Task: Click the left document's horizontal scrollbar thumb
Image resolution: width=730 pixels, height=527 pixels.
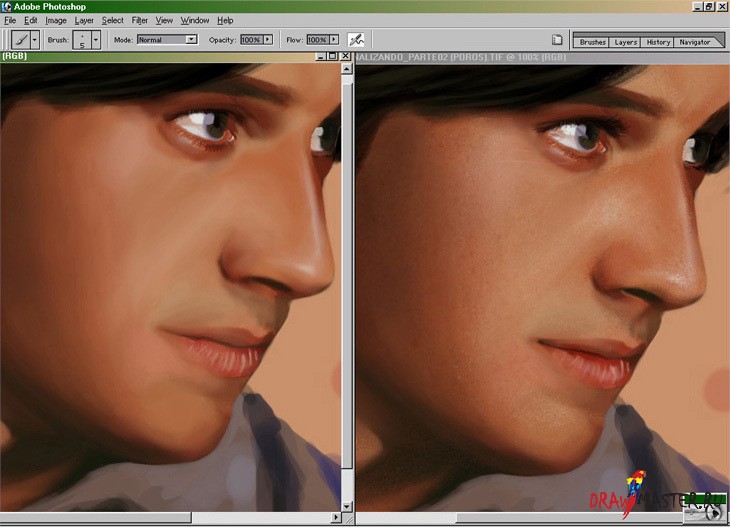Action: tap(96, 517)
